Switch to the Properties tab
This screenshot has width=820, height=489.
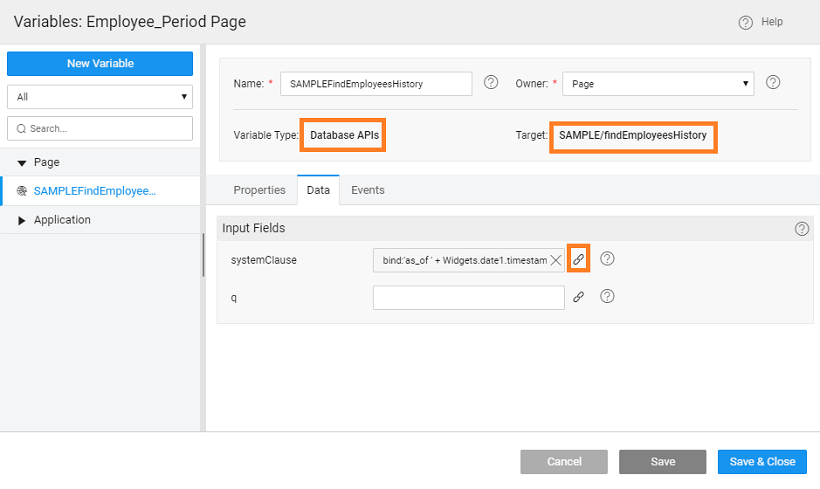pyautogui.click(x=259, y=190)
